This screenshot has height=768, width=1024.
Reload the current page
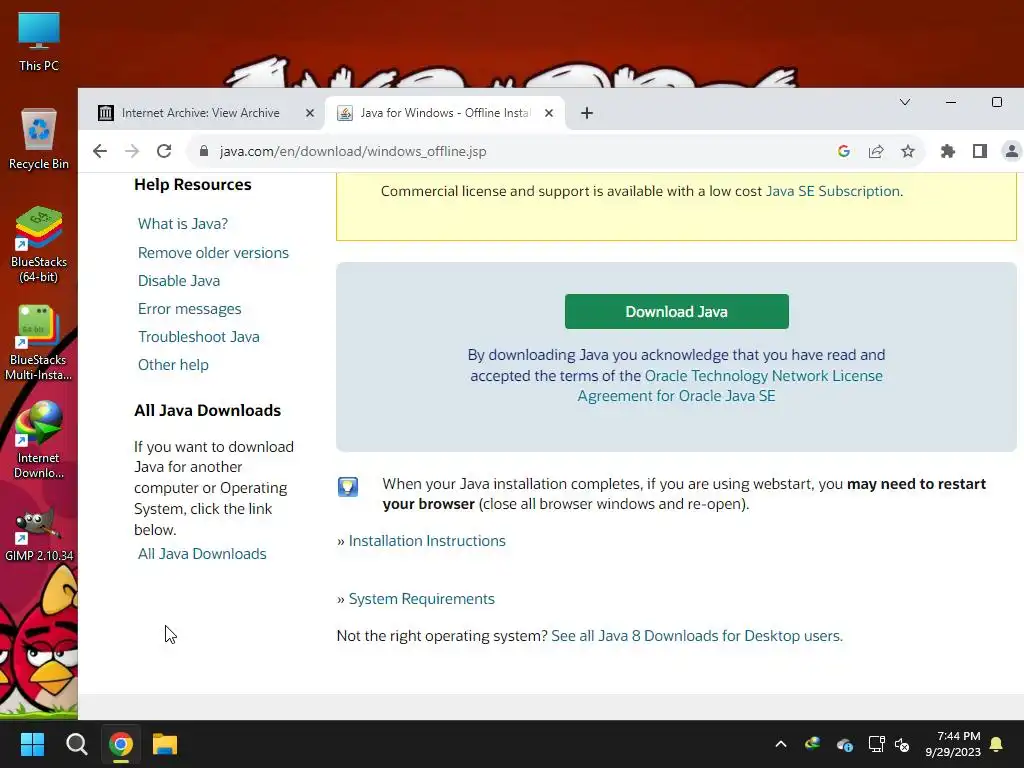click(x=164, y=152)
